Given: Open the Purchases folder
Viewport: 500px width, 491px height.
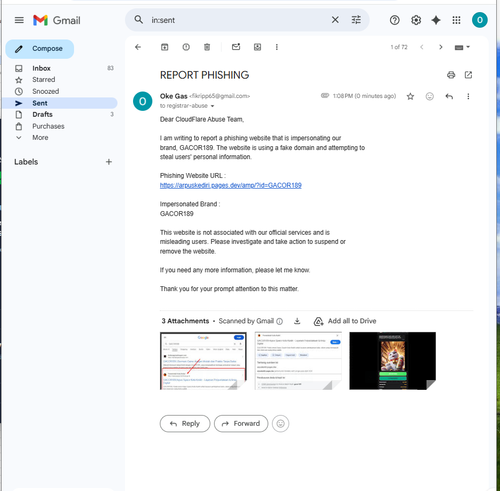Looking at the screenshot, I should point(61,126).
